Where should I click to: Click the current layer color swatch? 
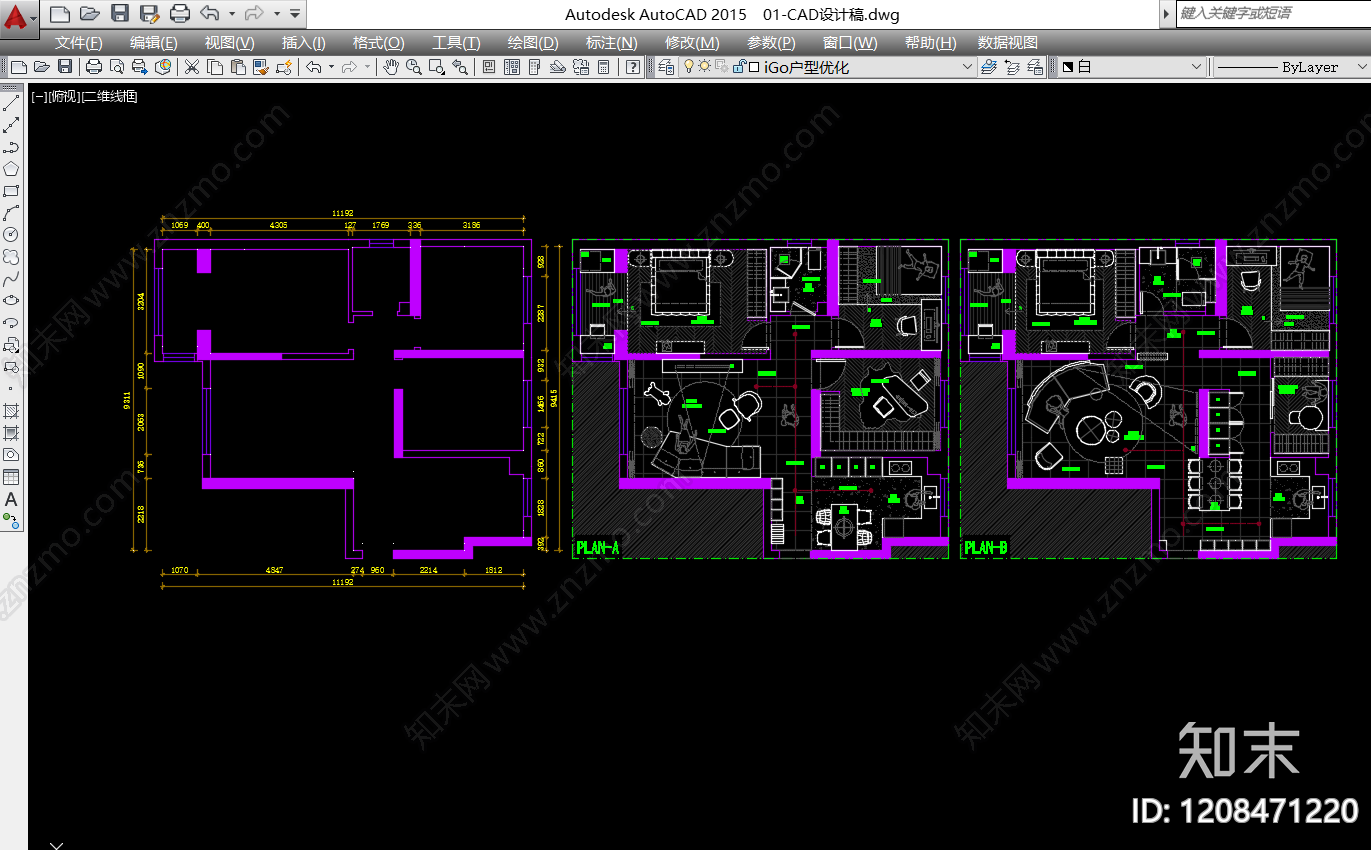(x=755, y=67)
